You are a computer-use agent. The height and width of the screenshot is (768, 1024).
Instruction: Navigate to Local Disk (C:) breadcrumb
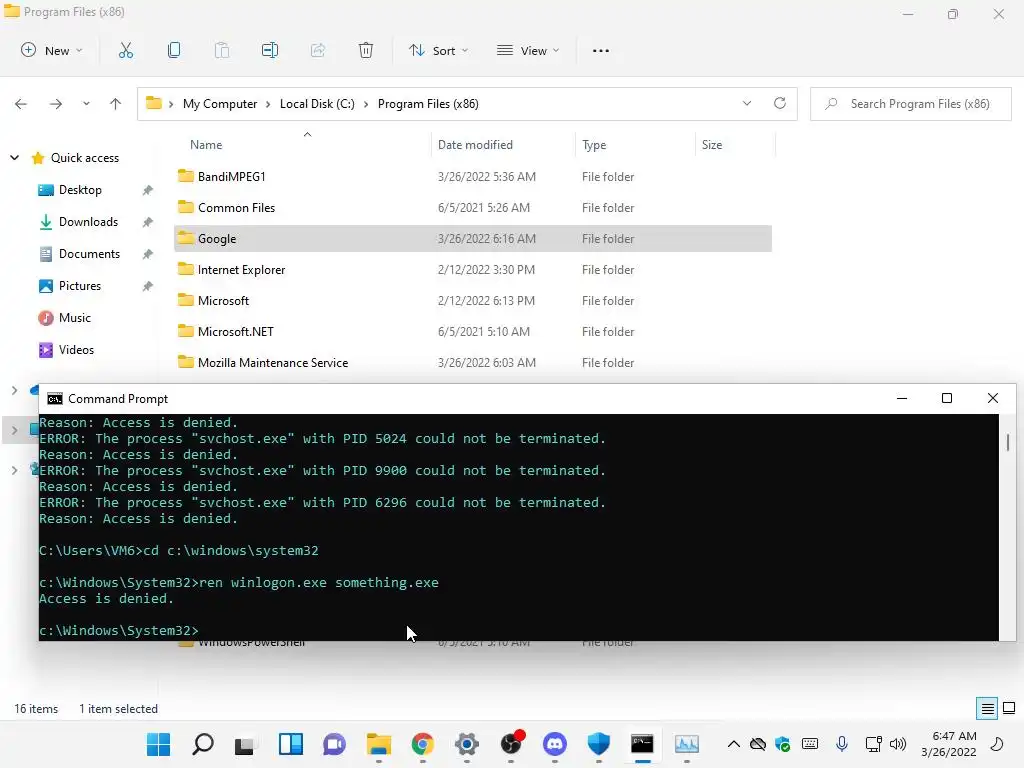317,104
